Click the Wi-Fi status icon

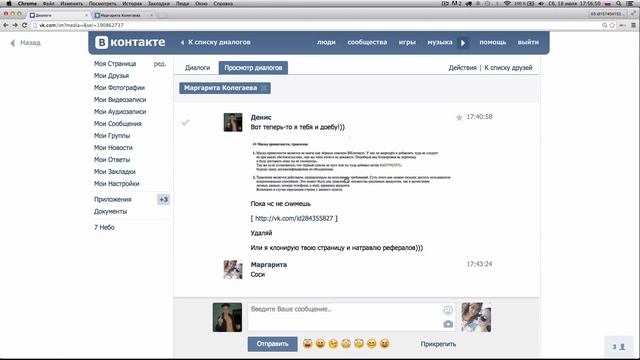coord(507,3)
